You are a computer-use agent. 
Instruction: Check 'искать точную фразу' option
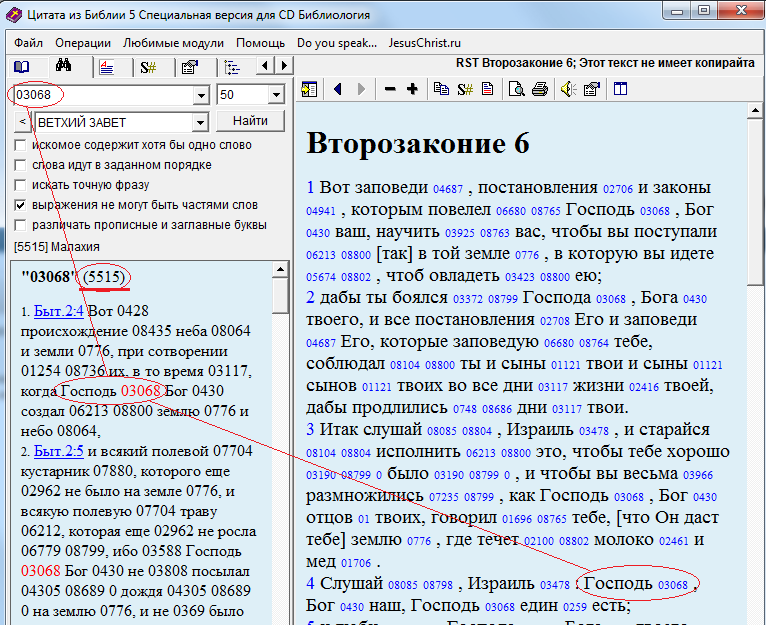tap(21, 185)
